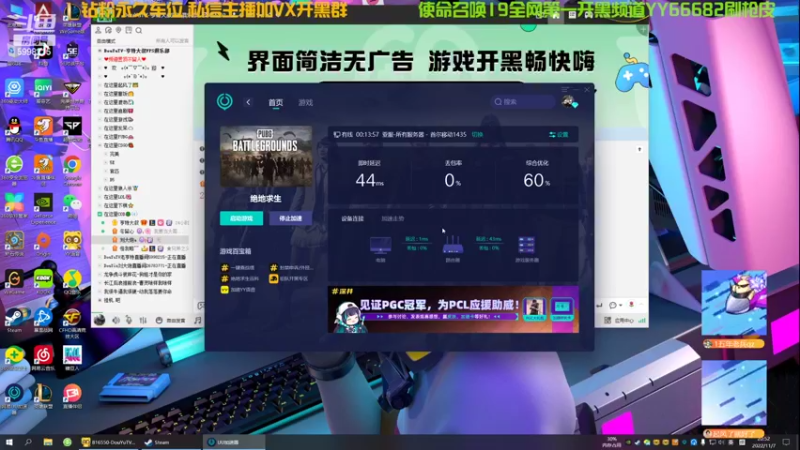Open the team lobby toolbox item
800x450 pixels.
[289, 279]
